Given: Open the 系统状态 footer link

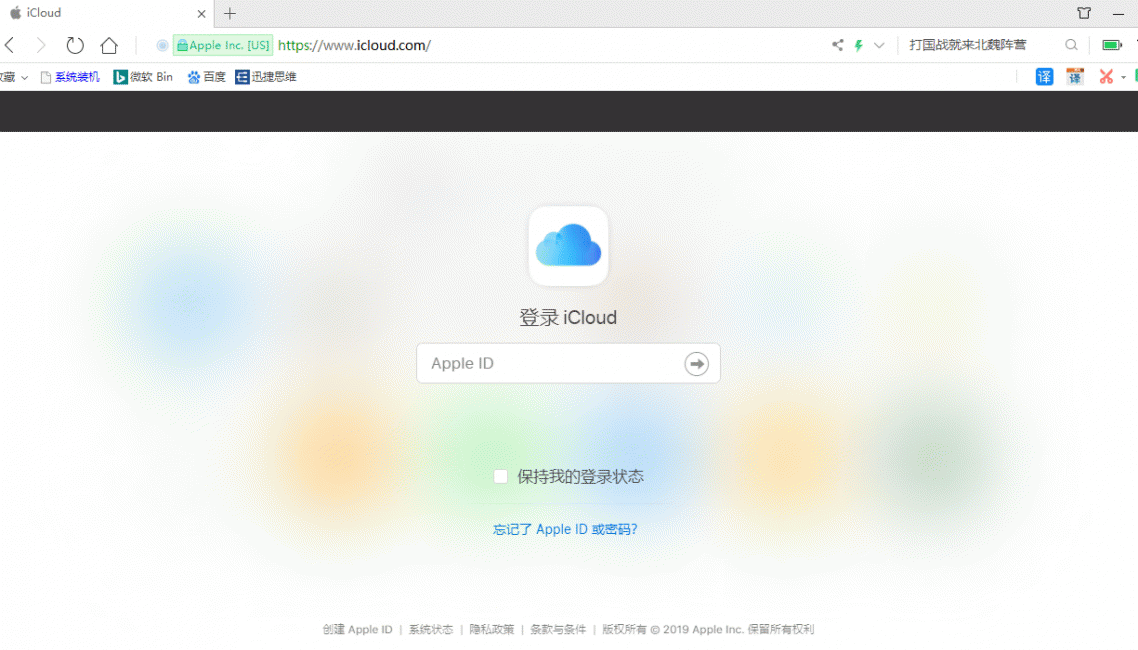Looking at the screenshot, I should [430, 630].
